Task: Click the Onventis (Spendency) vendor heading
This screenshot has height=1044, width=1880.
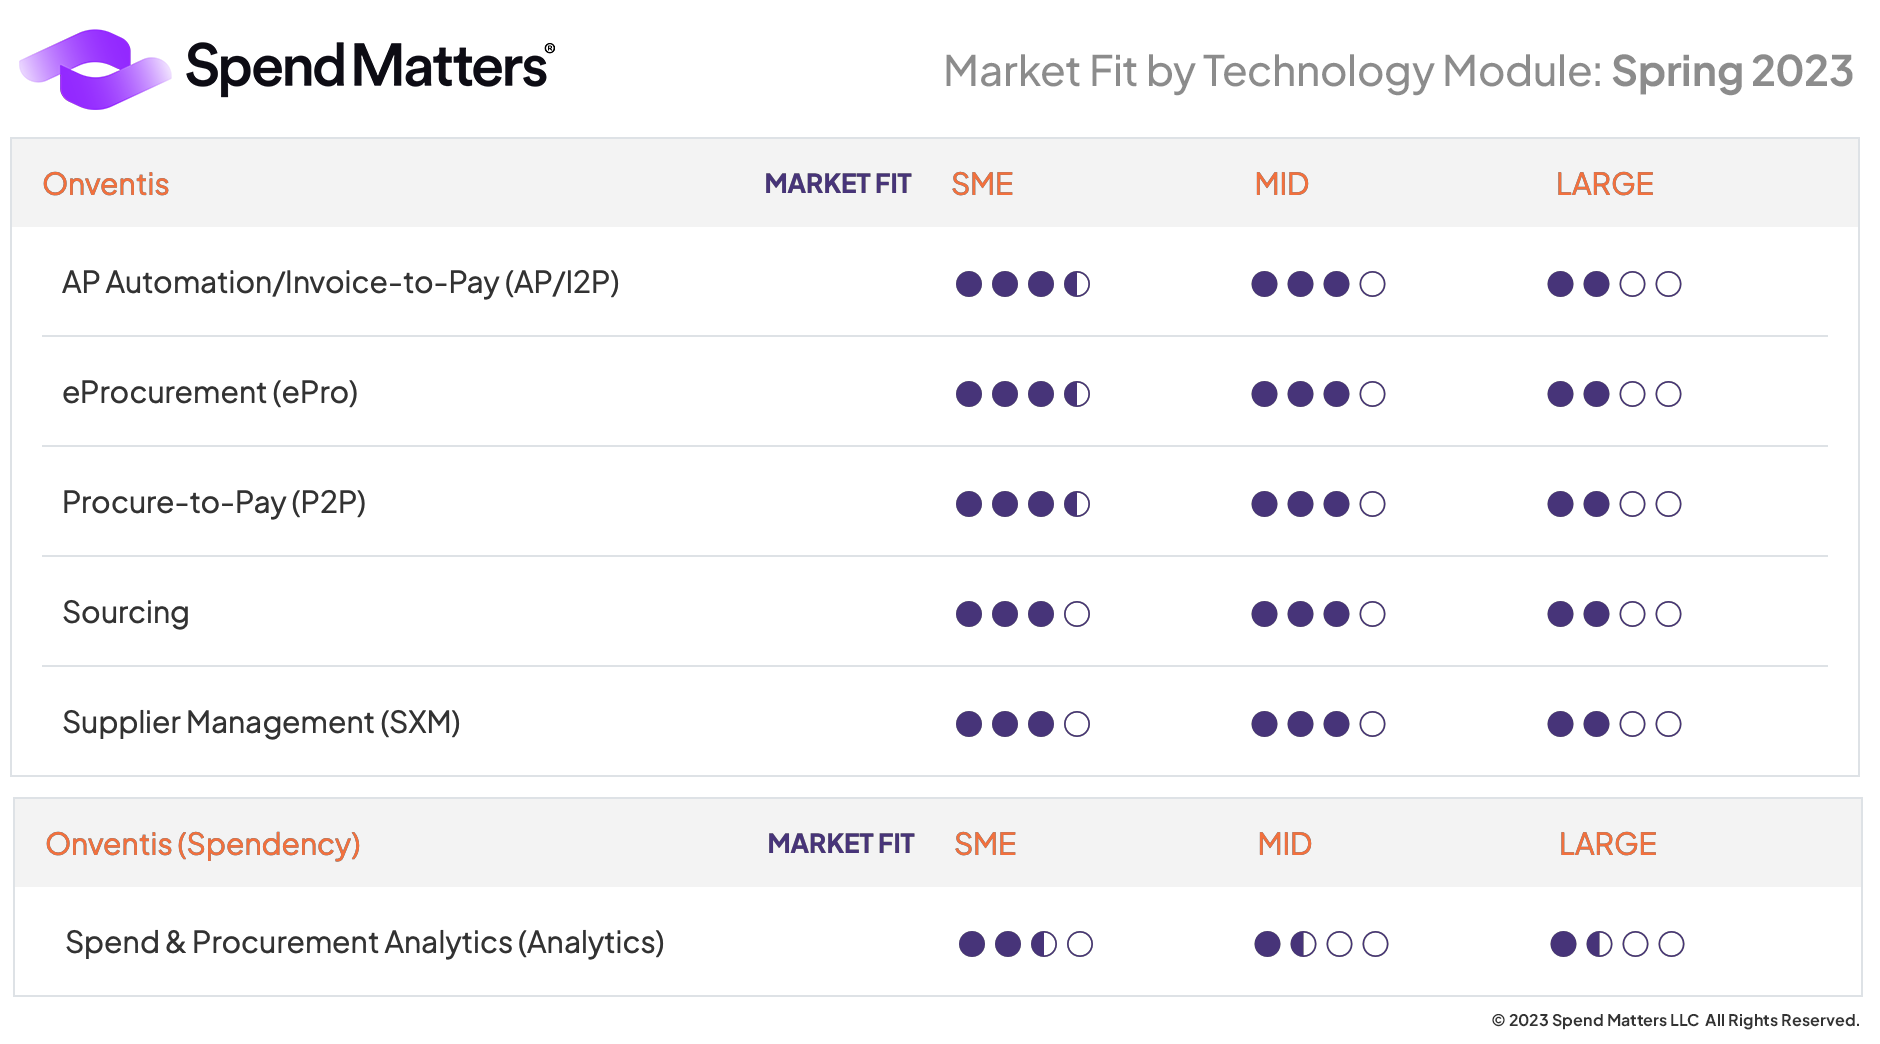Action: 203,844
